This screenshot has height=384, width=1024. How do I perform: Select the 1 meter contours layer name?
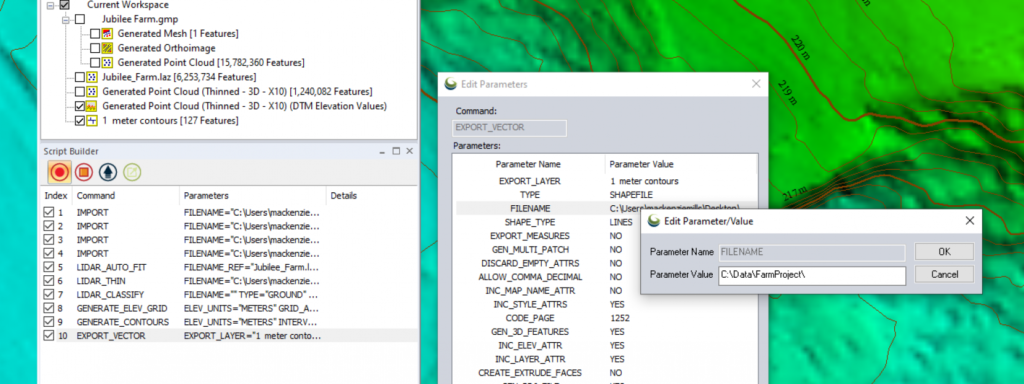click(170, 121)
